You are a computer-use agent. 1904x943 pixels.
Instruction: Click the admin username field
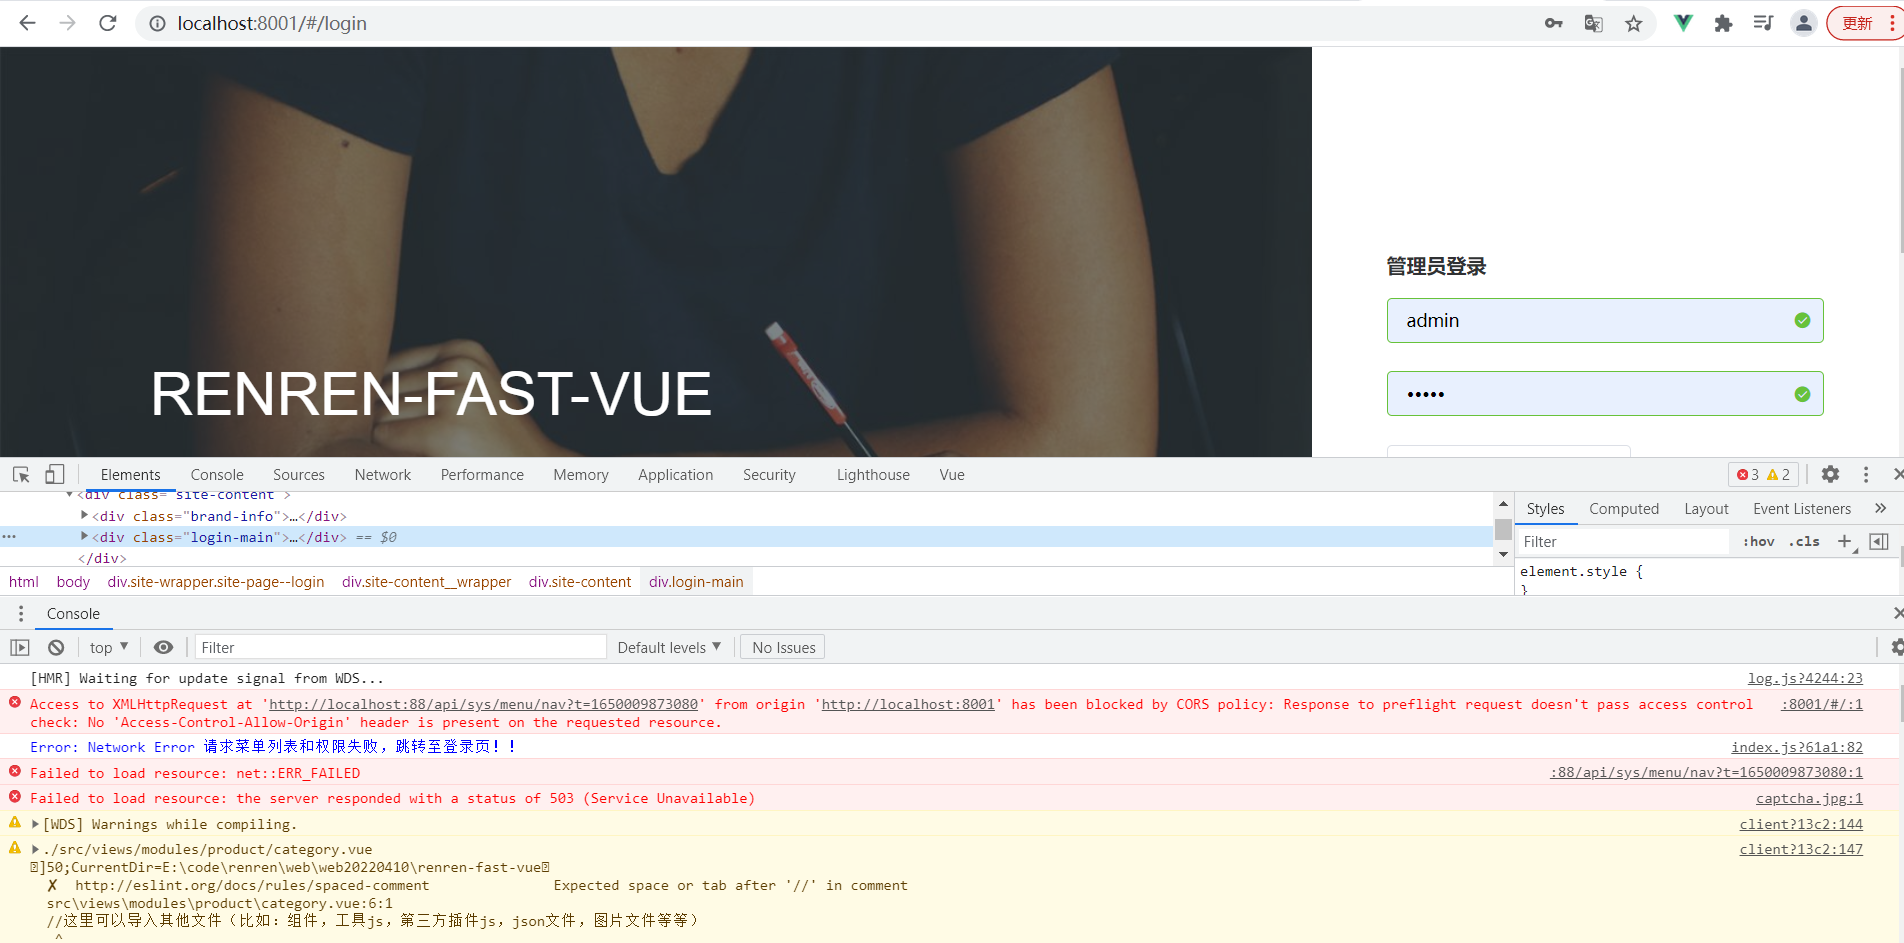pos(1604,320)
